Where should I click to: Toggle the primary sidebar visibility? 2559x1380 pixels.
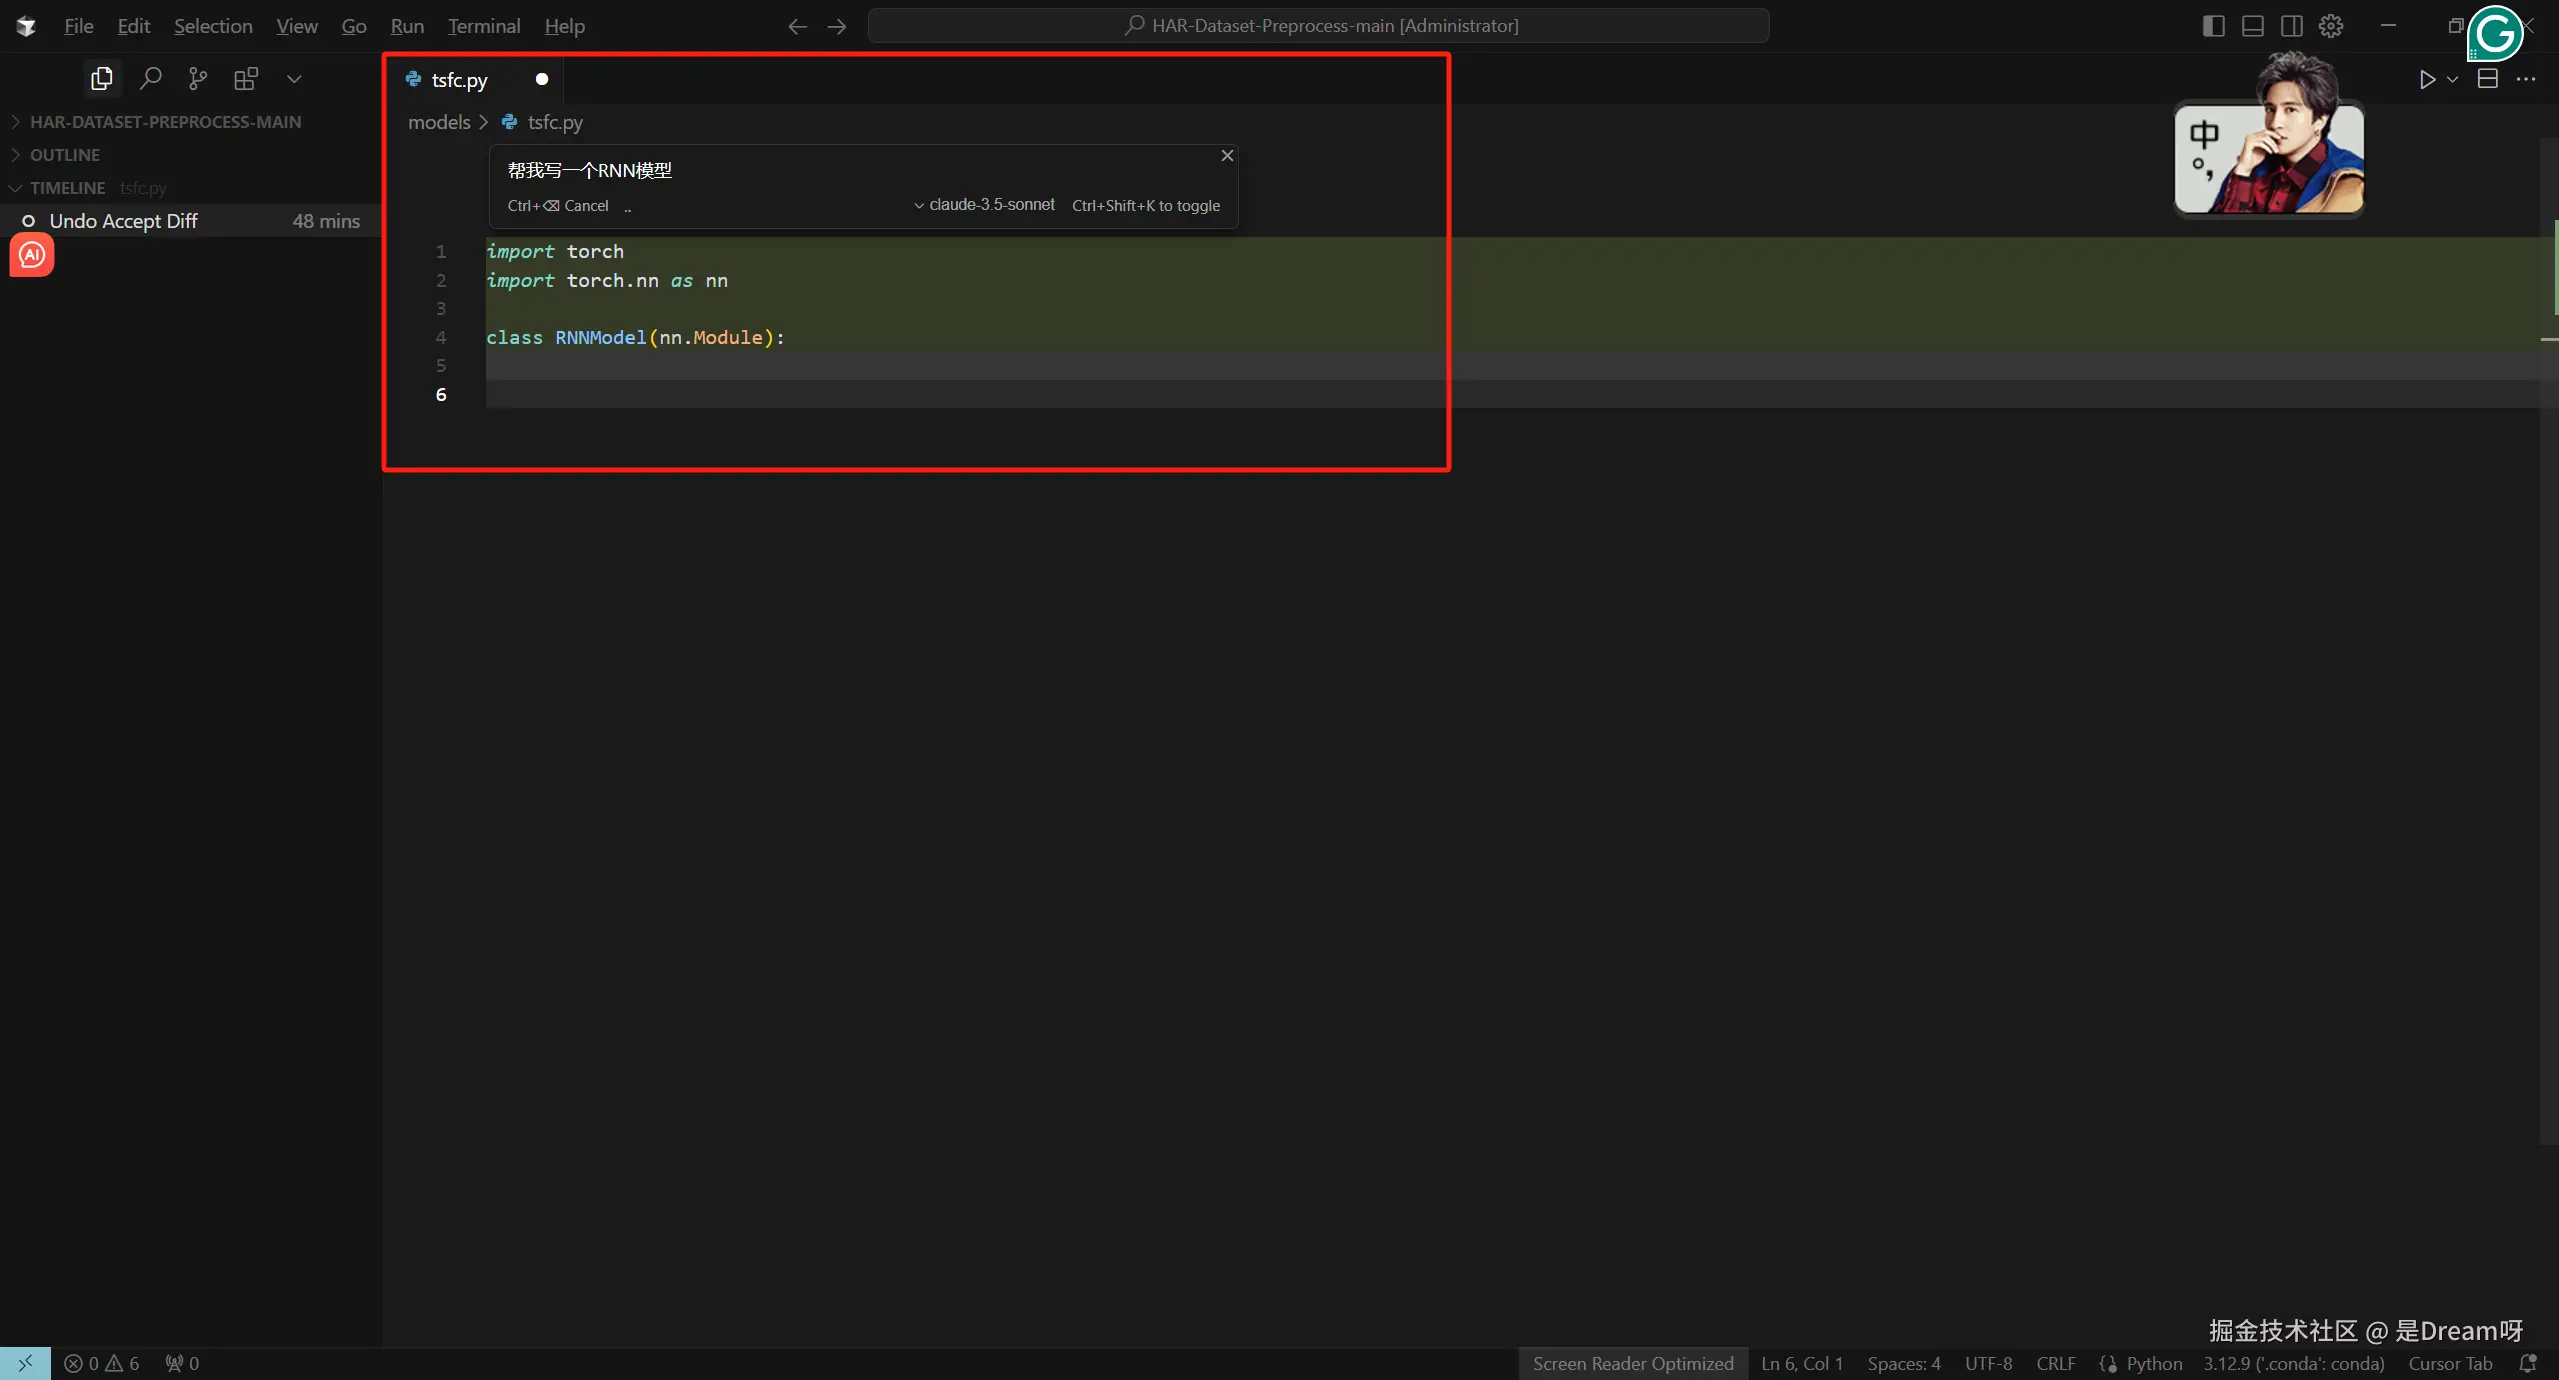click(2213, 26)
